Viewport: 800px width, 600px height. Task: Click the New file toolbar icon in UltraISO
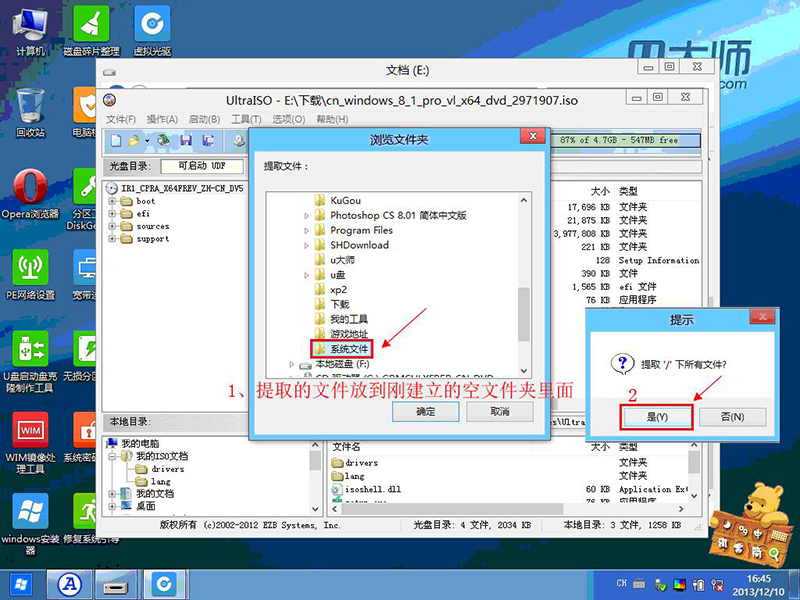tap(116, 140)
